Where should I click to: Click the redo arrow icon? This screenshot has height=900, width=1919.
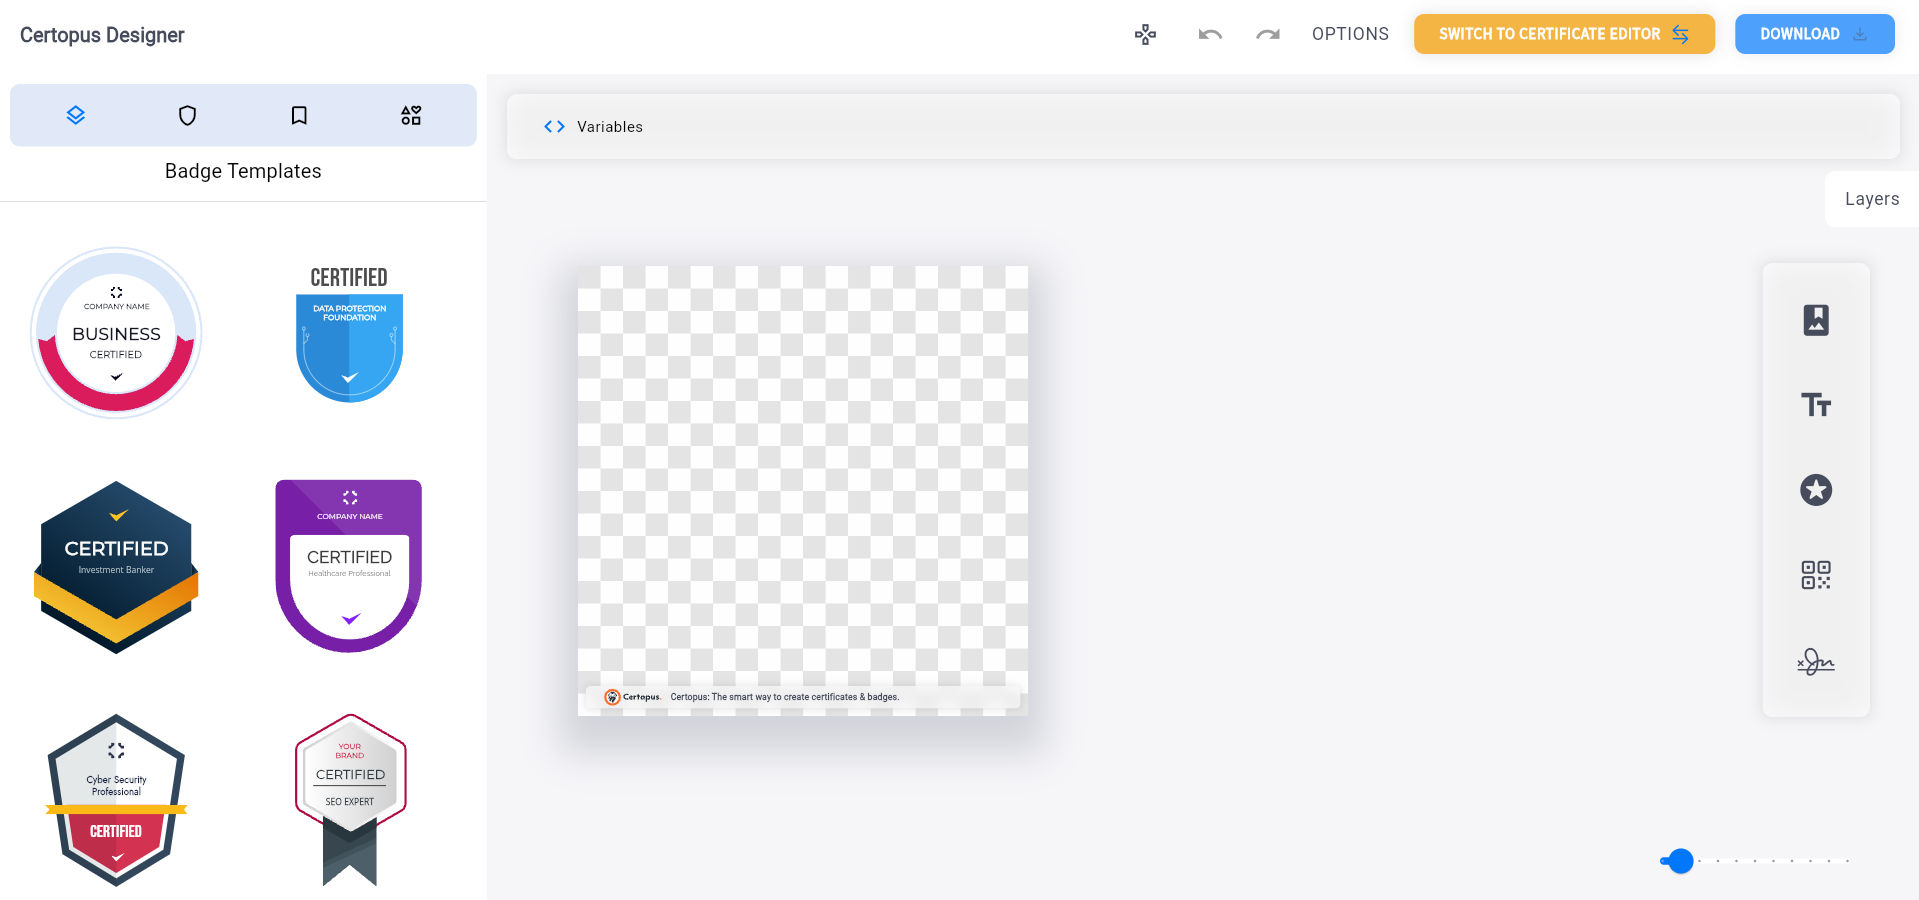(1268, 34)
